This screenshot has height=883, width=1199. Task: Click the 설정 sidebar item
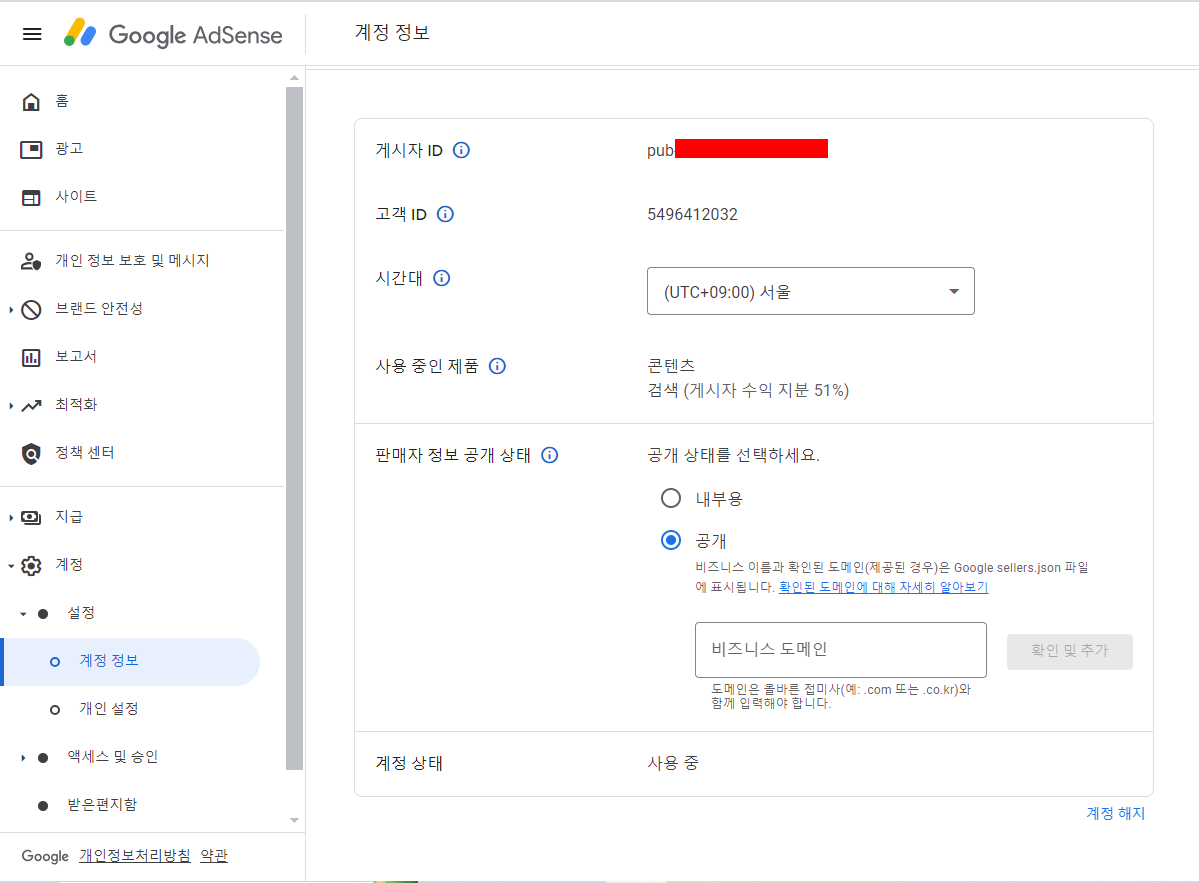coord(81,613)
